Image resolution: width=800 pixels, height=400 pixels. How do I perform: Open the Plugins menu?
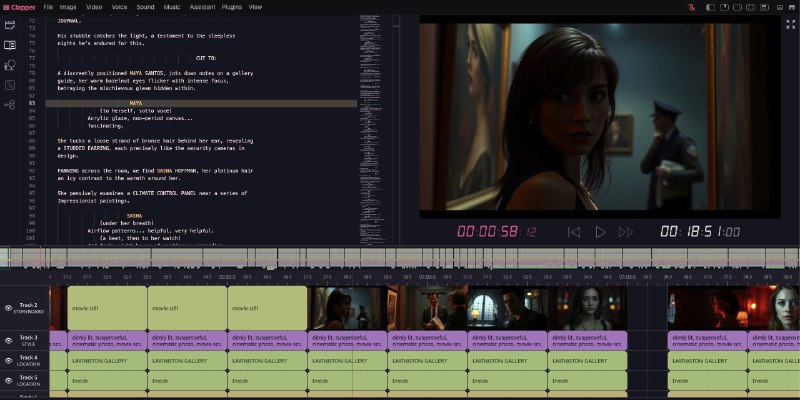pos(232,7)
